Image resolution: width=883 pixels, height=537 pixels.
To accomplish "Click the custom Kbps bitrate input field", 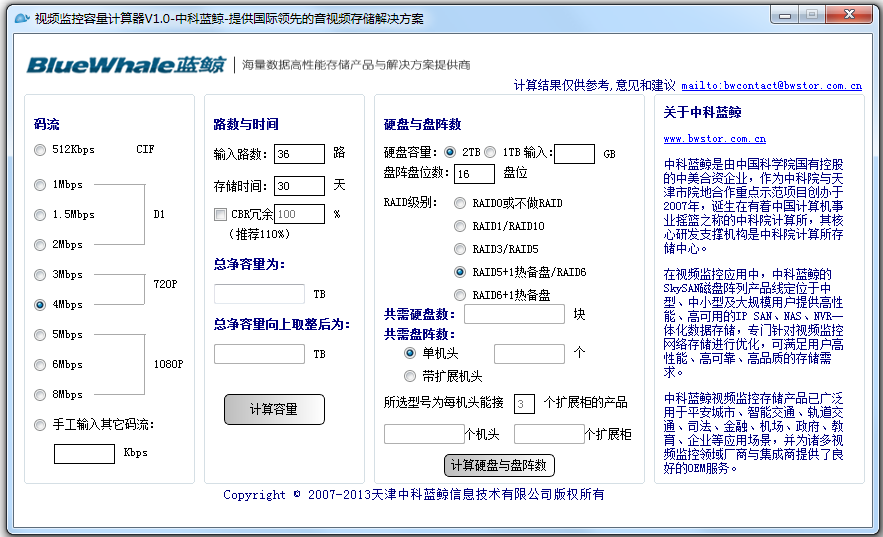I will pos(84,454).
